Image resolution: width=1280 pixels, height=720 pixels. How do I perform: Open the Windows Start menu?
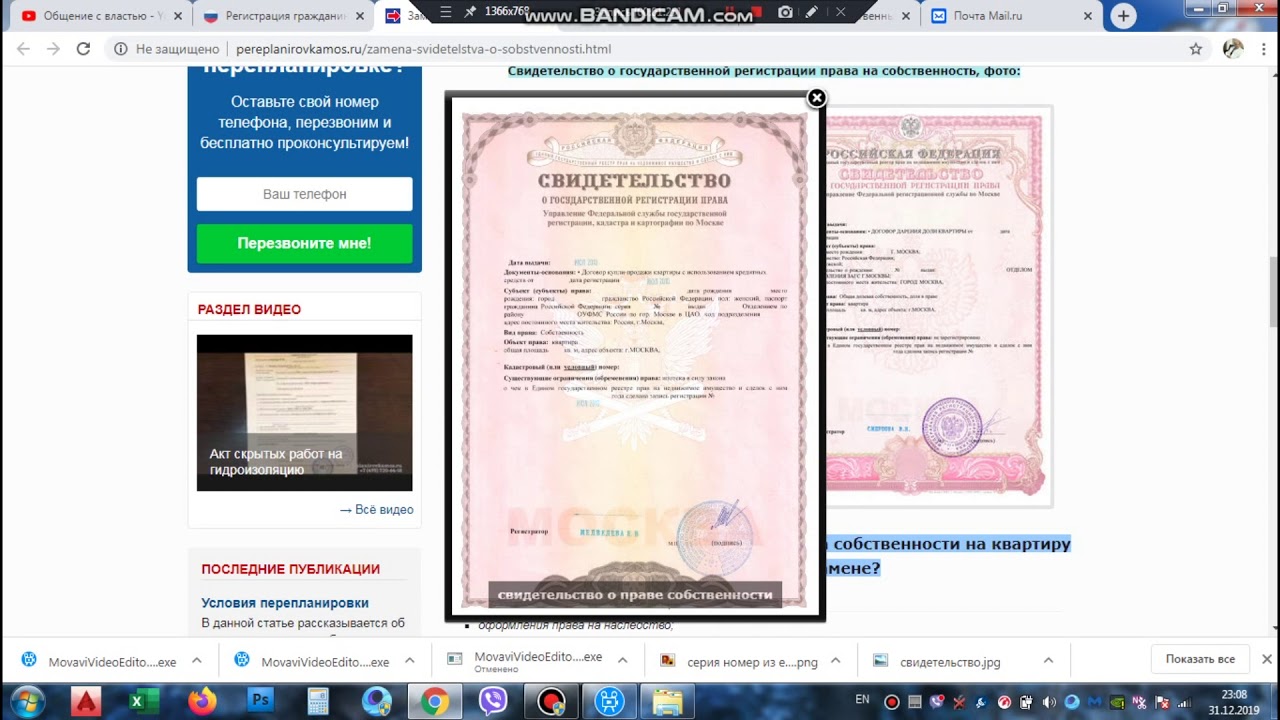click(x=27, y=701)
